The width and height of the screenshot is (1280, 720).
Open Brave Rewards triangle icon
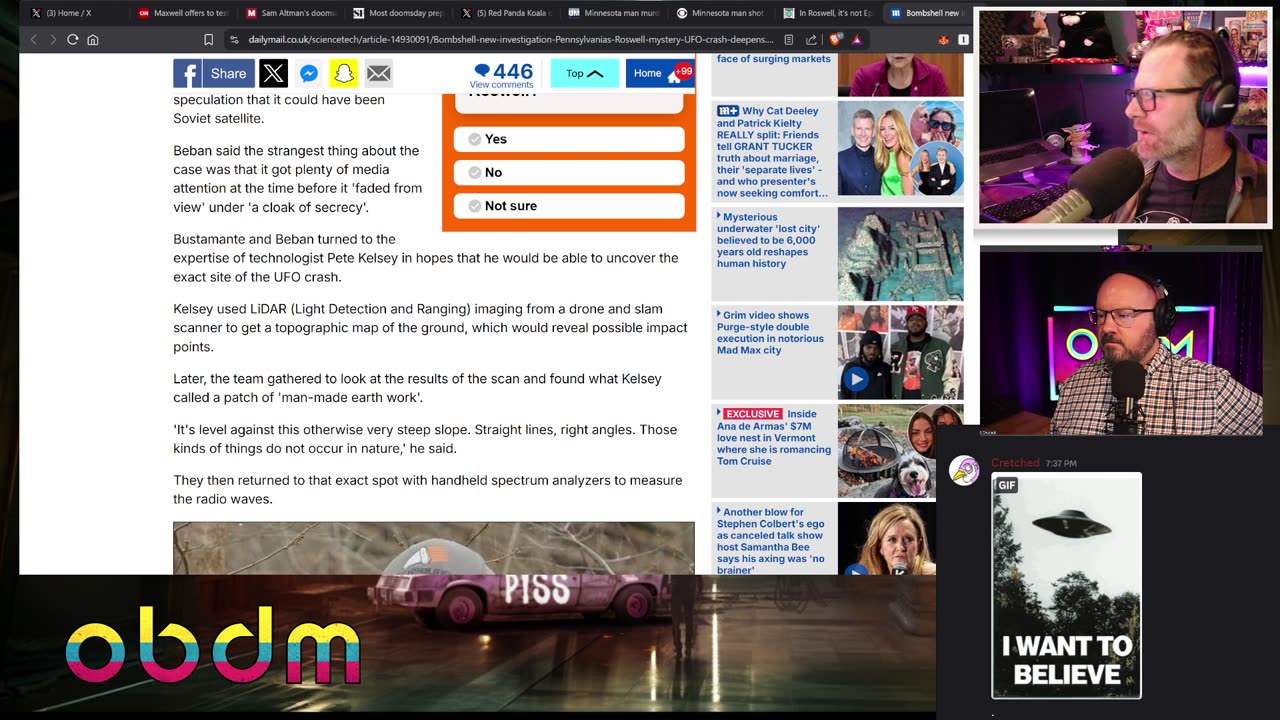tap(857, 39)
